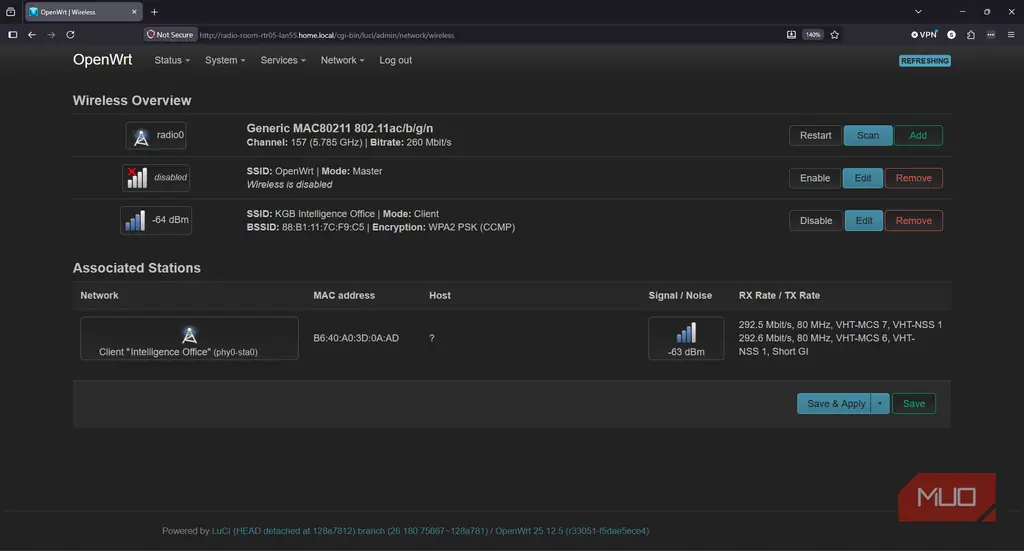The height and width of the screenshot is (551, 1024).
Task: Click the Client "Intelligence Office" network badge
Action: coord(189,338)
